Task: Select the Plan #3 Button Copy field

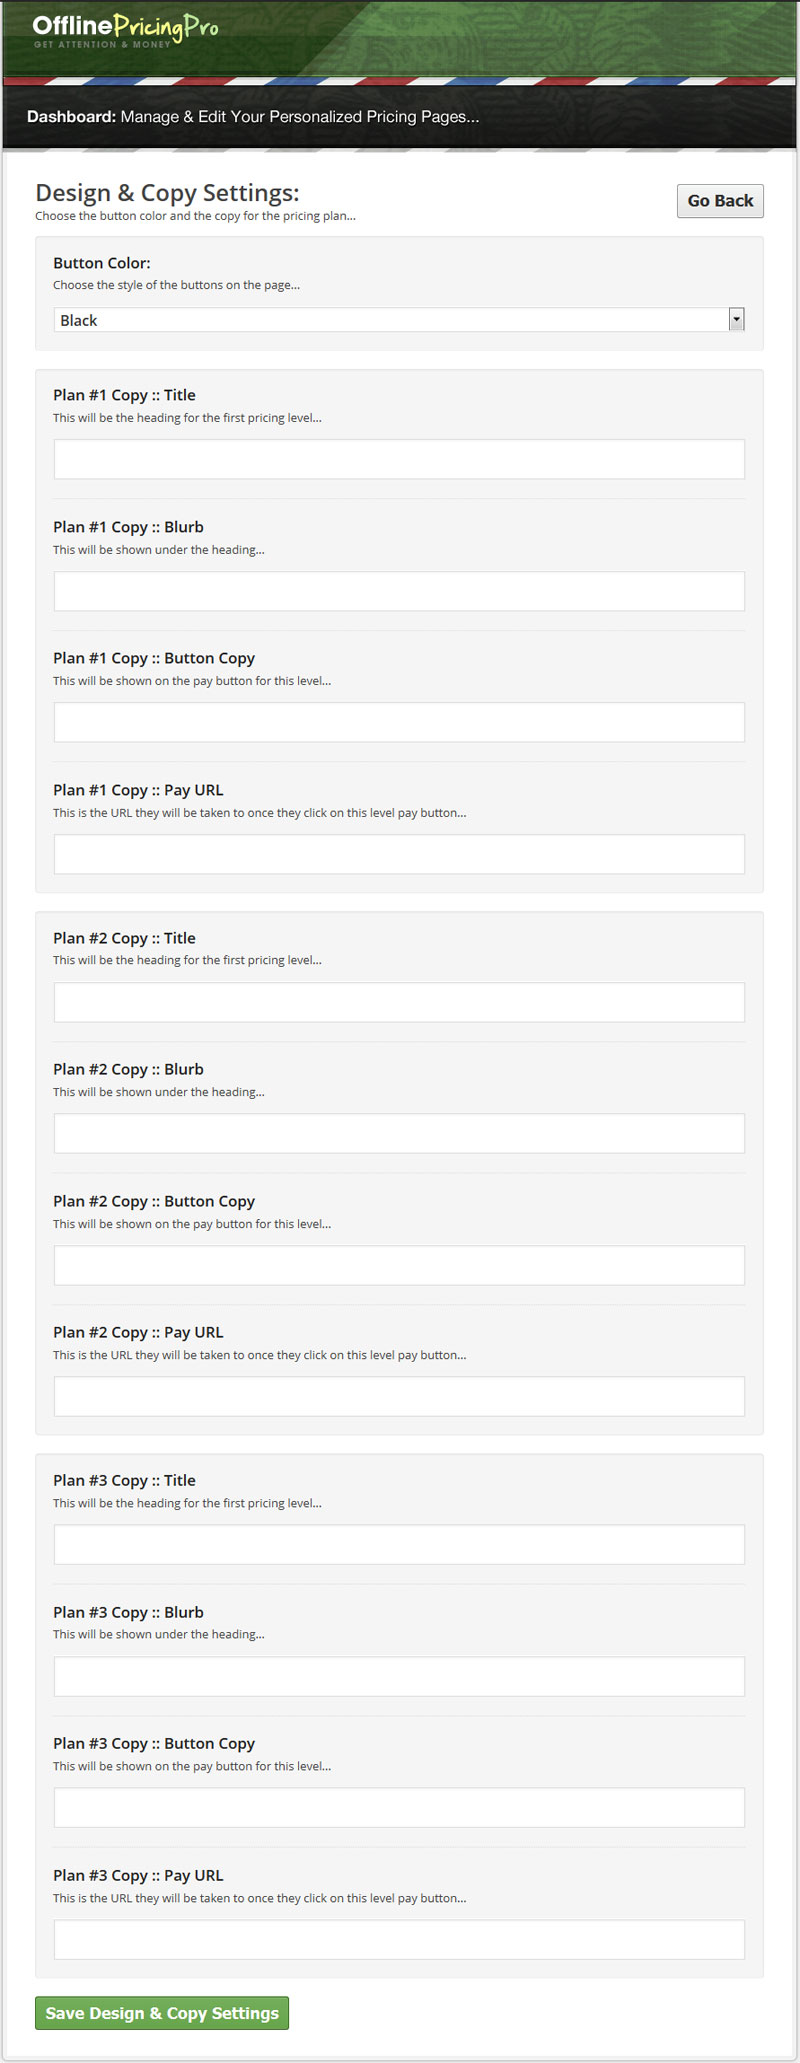Action: coord(399,1807)
